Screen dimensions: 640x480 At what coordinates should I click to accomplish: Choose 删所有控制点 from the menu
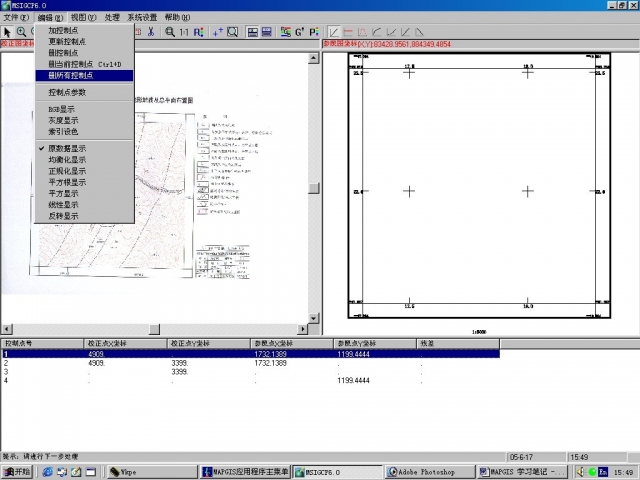coord(71,75)
